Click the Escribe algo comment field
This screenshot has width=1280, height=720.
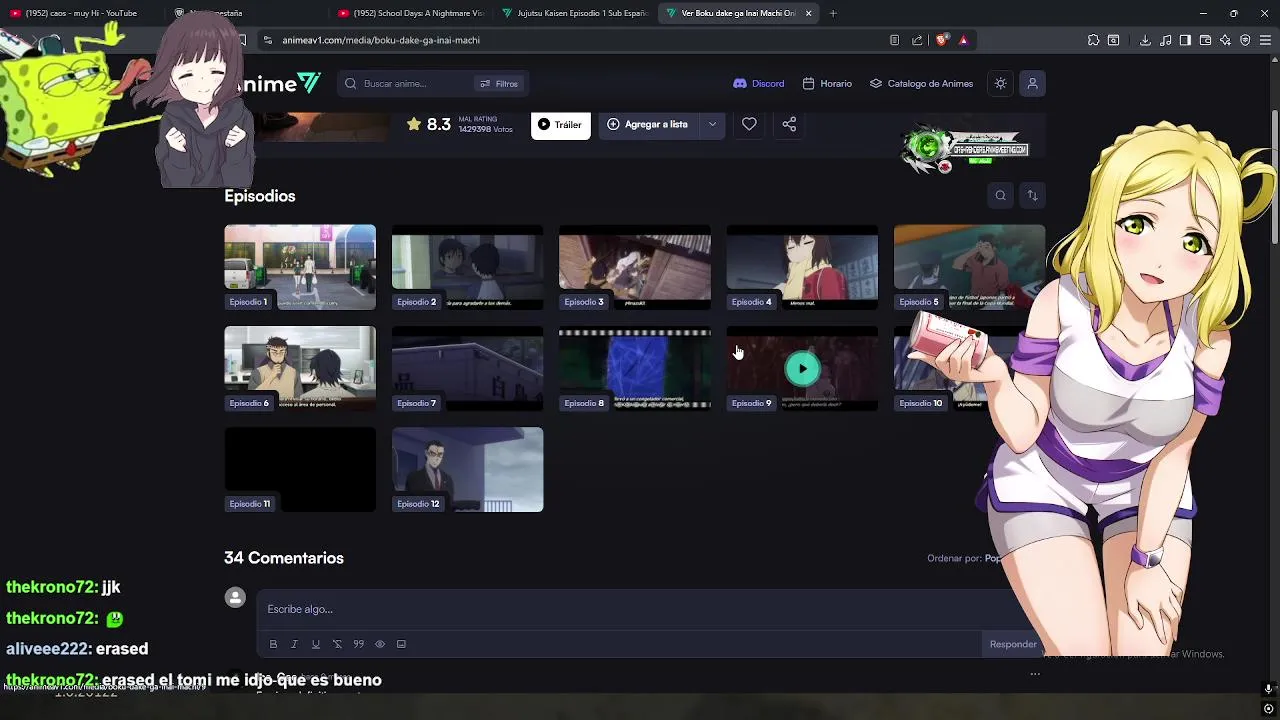640,609
